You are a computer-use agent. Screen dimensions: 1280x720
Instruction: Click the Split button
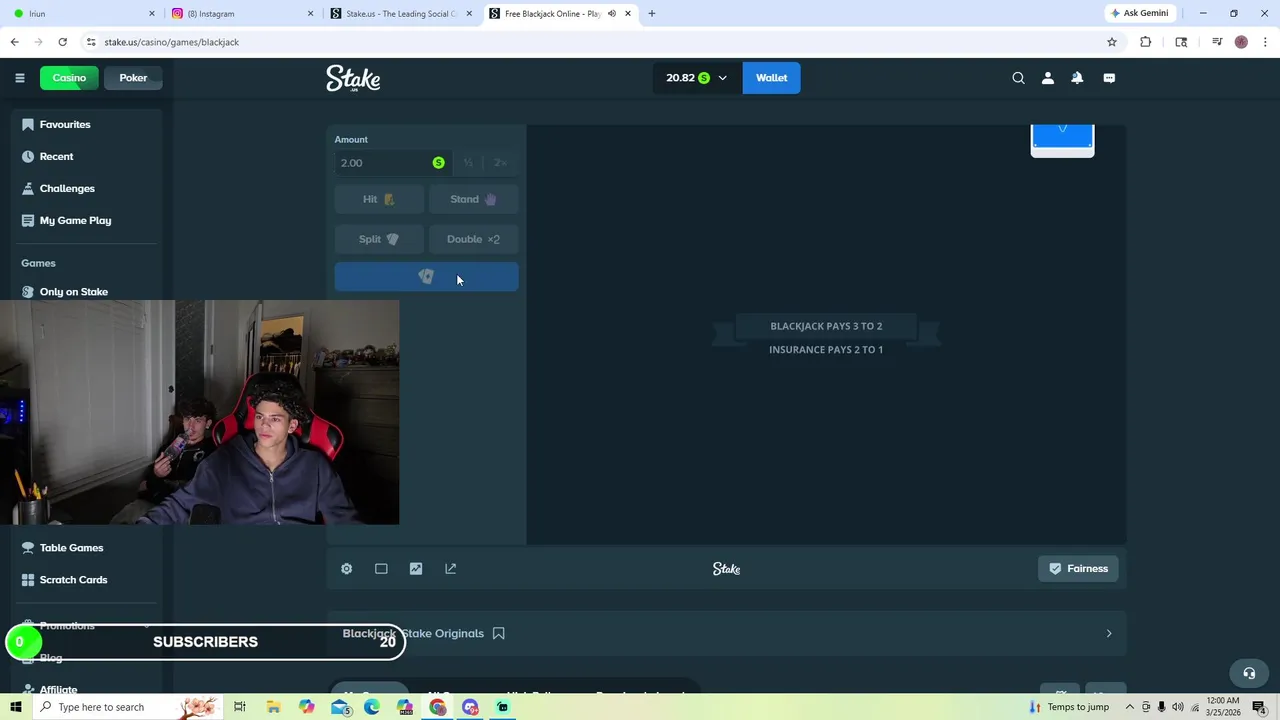click(378, 239)
